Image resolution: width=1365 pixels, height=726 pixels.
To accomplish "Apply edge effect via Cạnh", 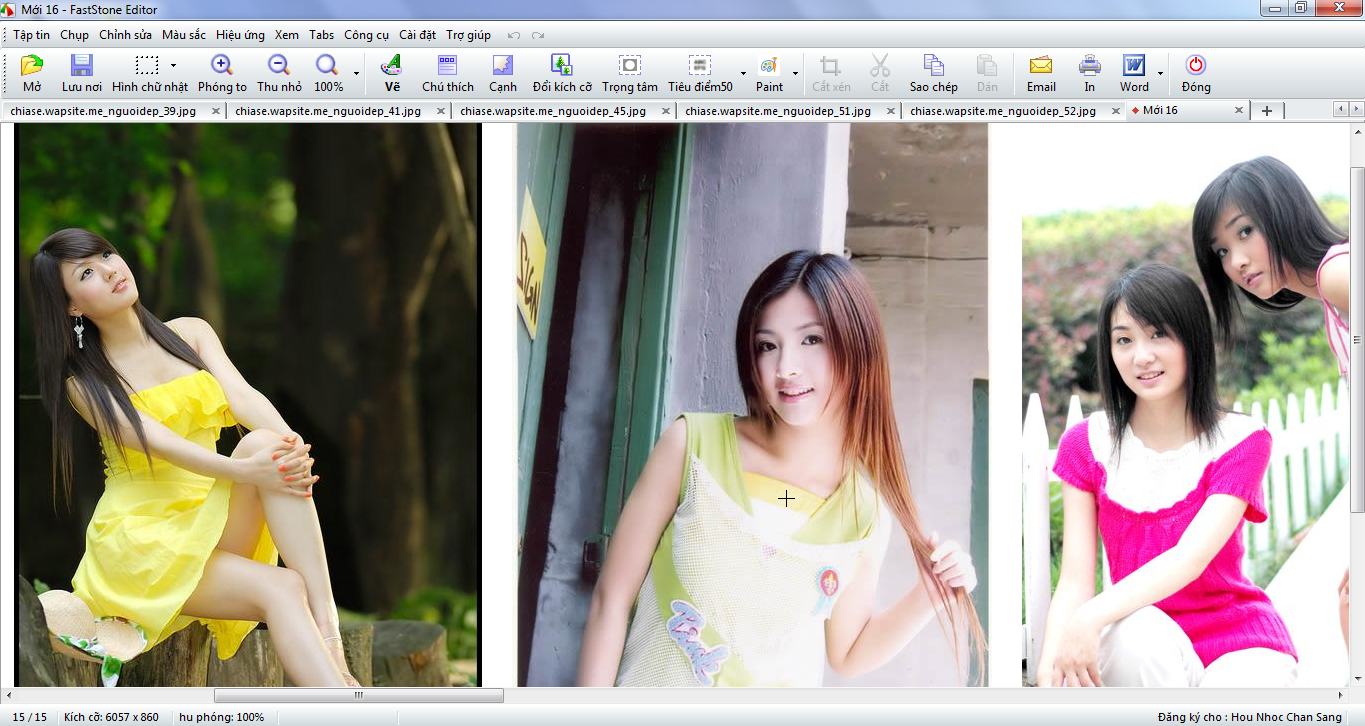I will point(503,75).
